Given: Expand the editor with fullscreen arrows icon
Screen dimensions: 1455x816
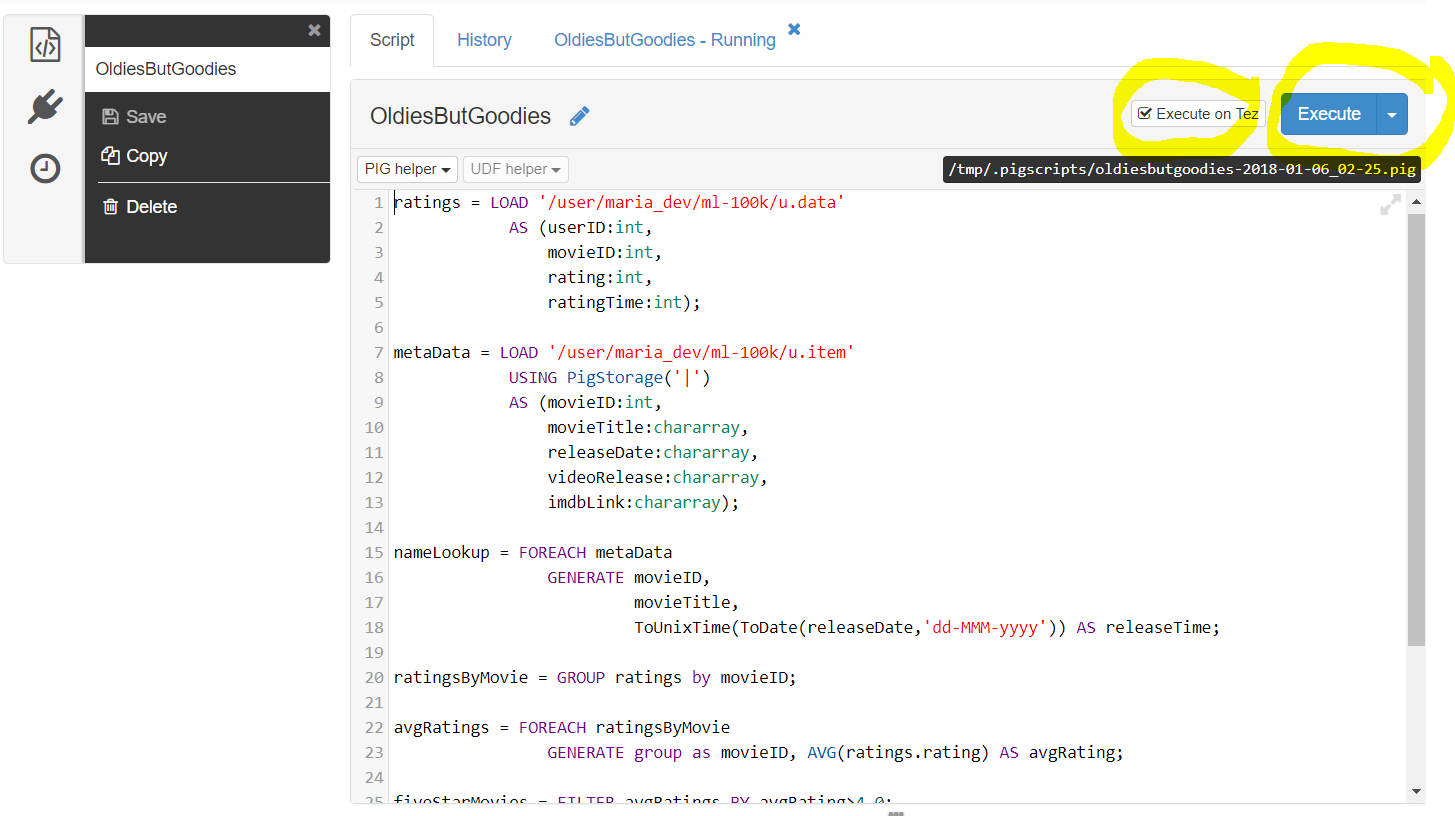Looking at the screenshot, I should pyautogui.click(x=1390, y=205).
